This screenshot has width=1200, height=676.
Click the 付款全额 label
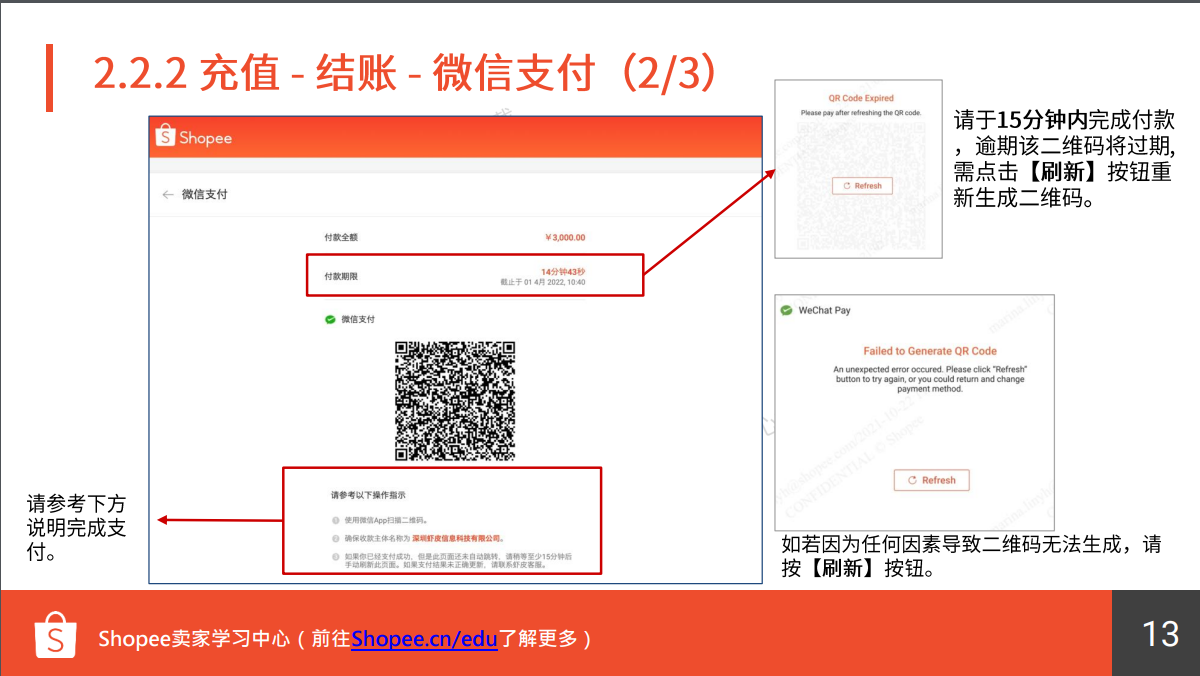(x=340, y=238)
